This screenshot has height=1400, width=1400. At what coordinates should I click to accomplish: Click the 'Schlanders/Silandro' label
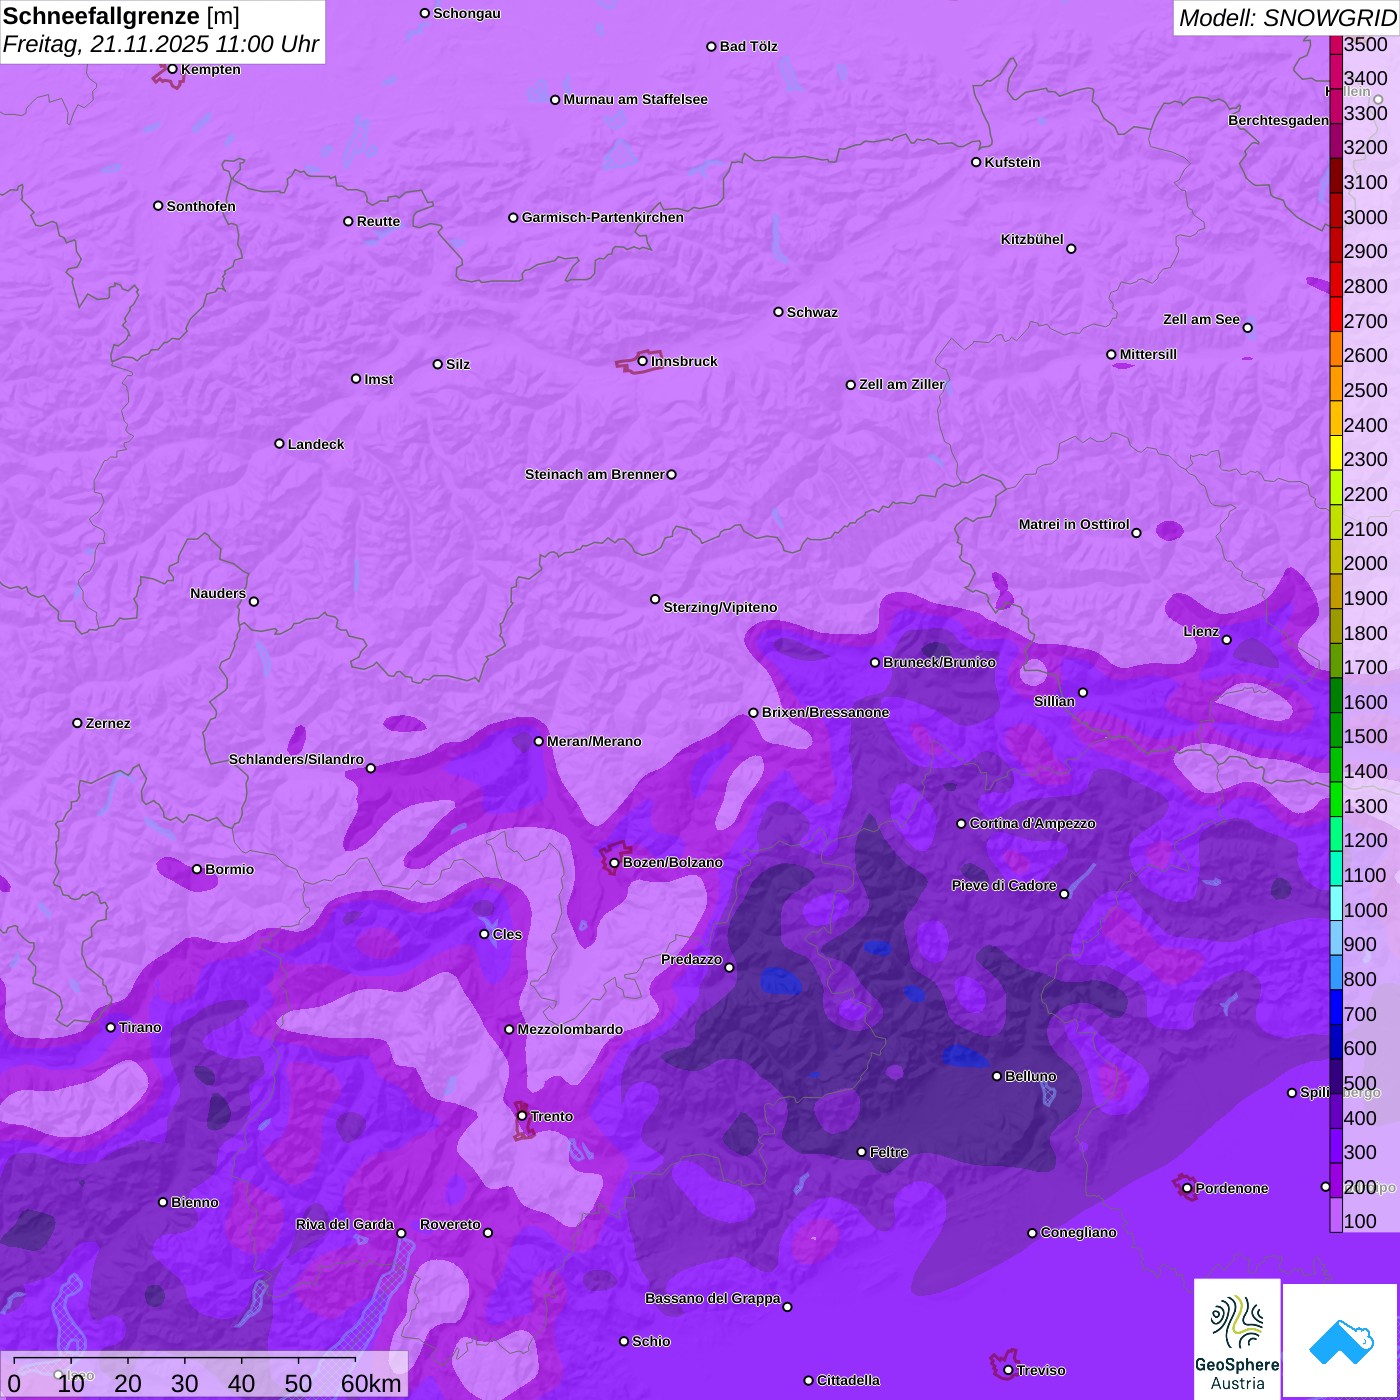296,759
